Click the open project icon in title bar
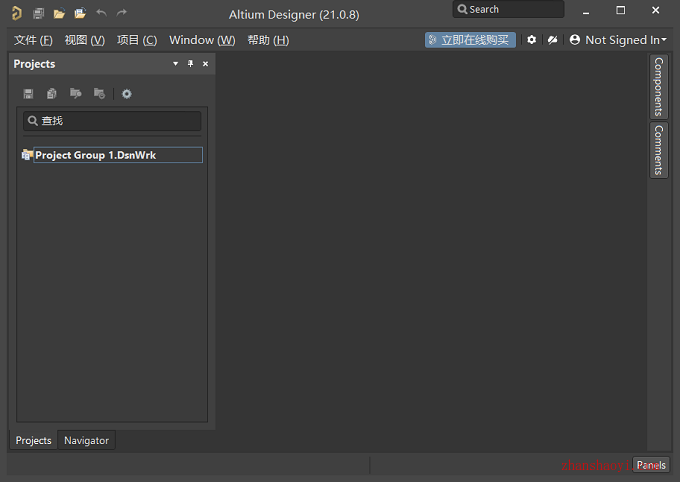The image size is (680, 482). pyautogui.click(x=80, y=13)
